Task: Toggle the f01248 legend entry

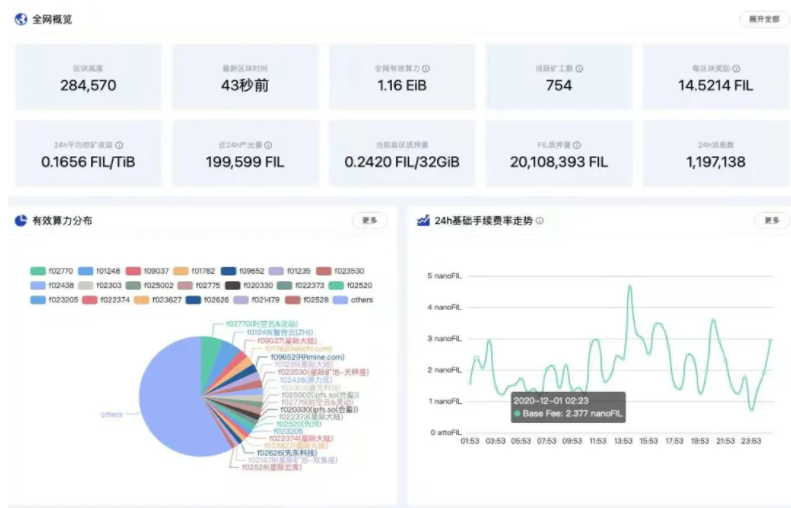Action: click(x=99, y=271)
